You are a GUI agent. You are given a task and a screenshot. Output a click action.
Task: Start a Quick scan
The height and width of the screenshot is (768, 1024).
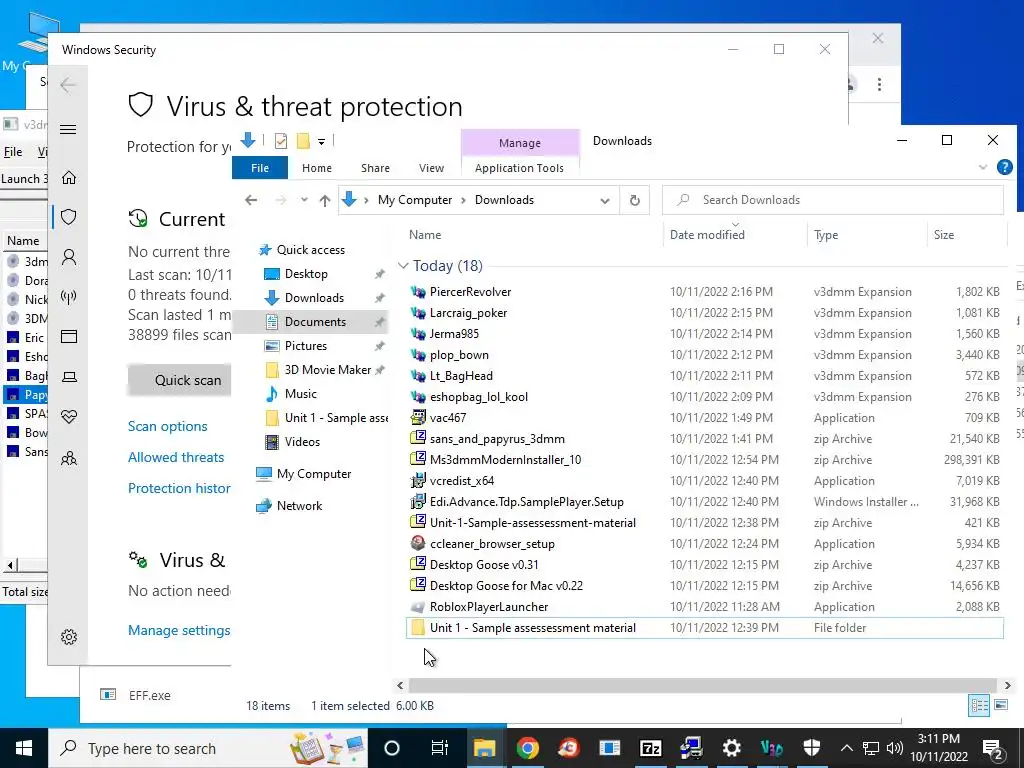pos(181,380)
